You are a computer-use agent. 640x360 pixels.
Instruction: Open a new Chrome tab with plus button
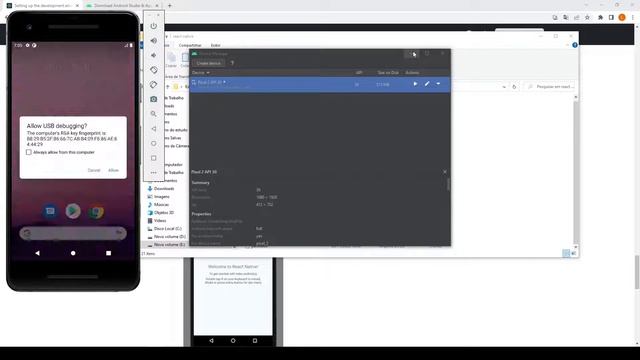coord(170,6)
